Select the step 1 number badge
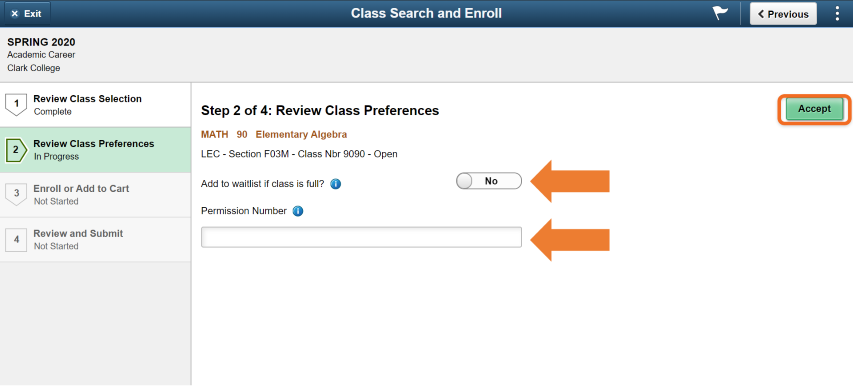 16,104
